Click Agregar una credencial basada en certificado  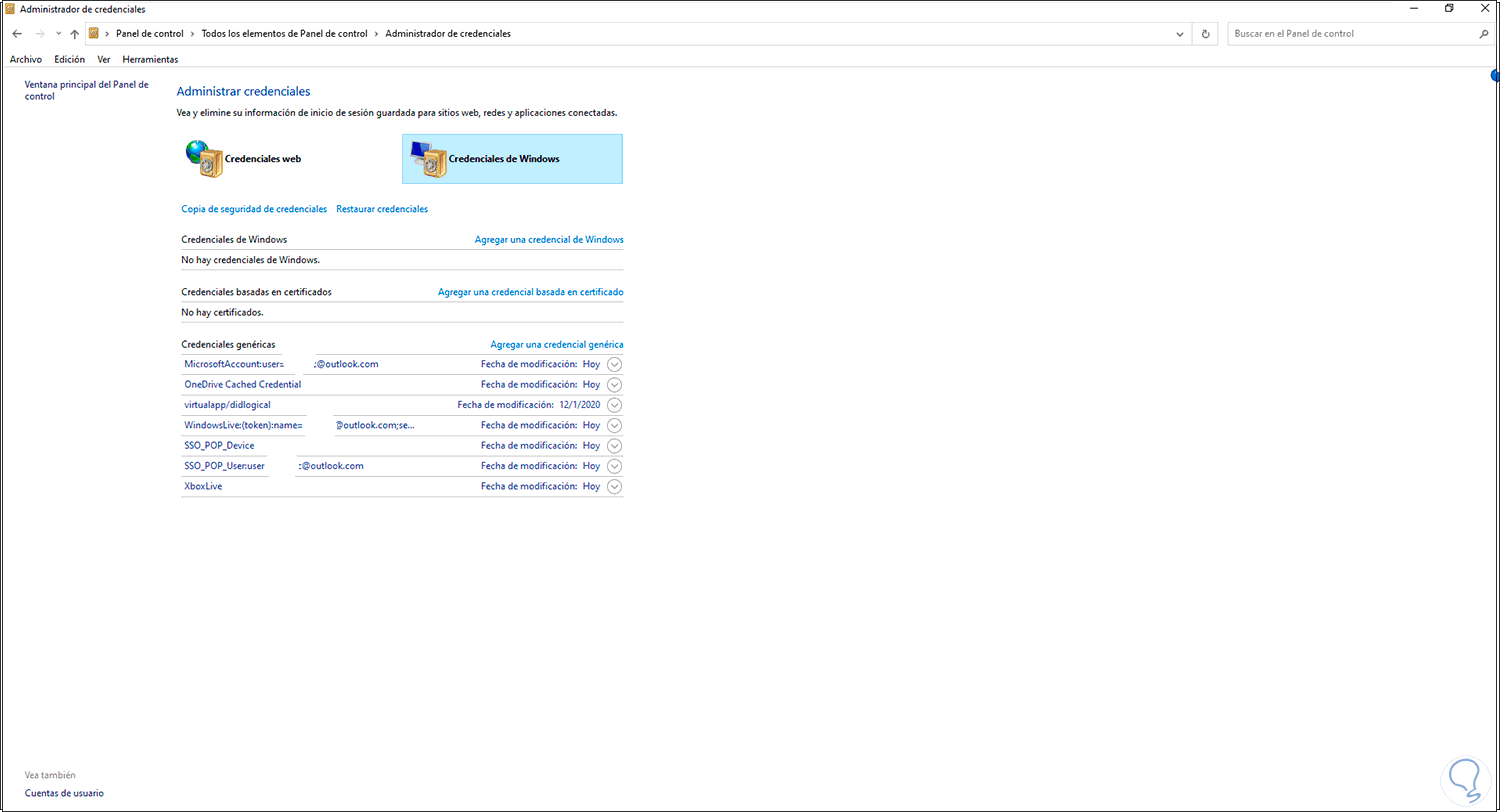(531, 292)
